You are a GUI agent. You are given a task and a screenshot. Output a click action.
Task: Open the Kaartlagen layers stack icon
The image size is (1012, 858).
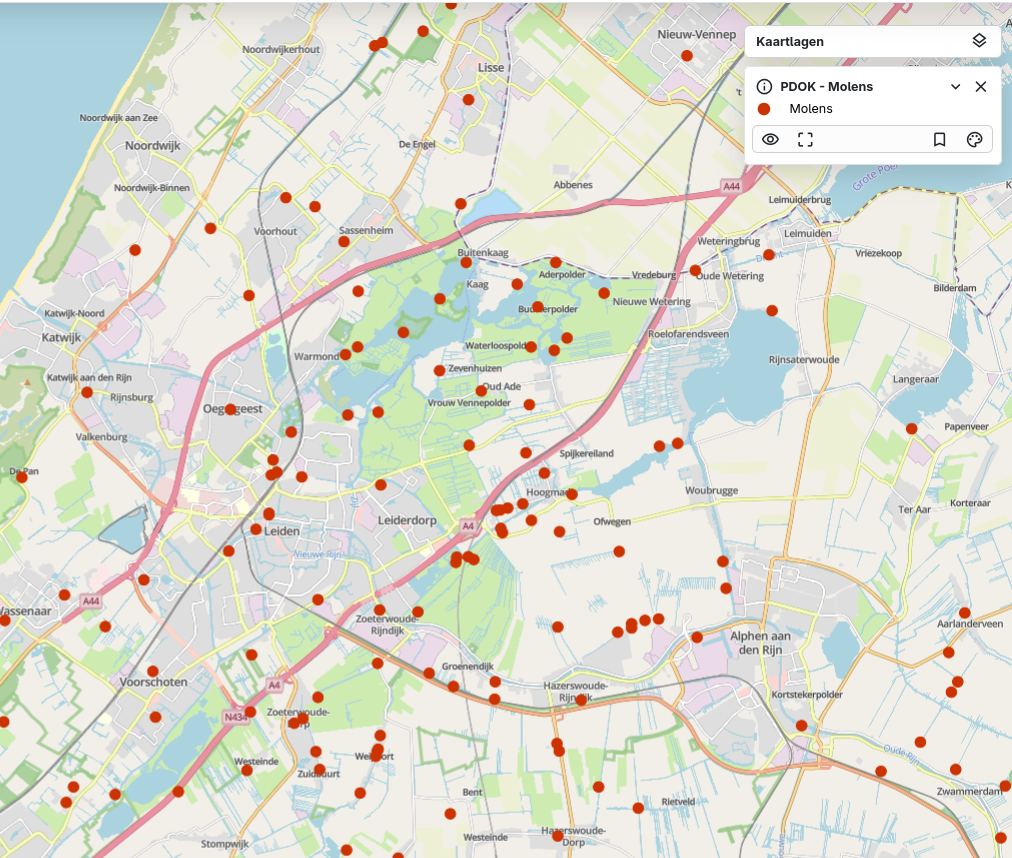pos(979,41)
